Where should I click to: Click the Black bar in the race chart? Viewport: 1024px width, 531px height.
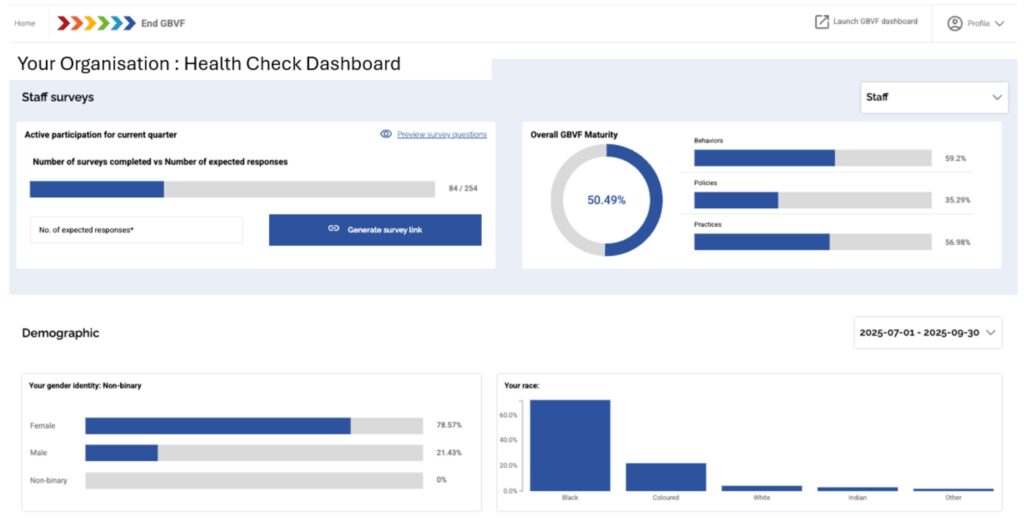click(x=570, y=445)
